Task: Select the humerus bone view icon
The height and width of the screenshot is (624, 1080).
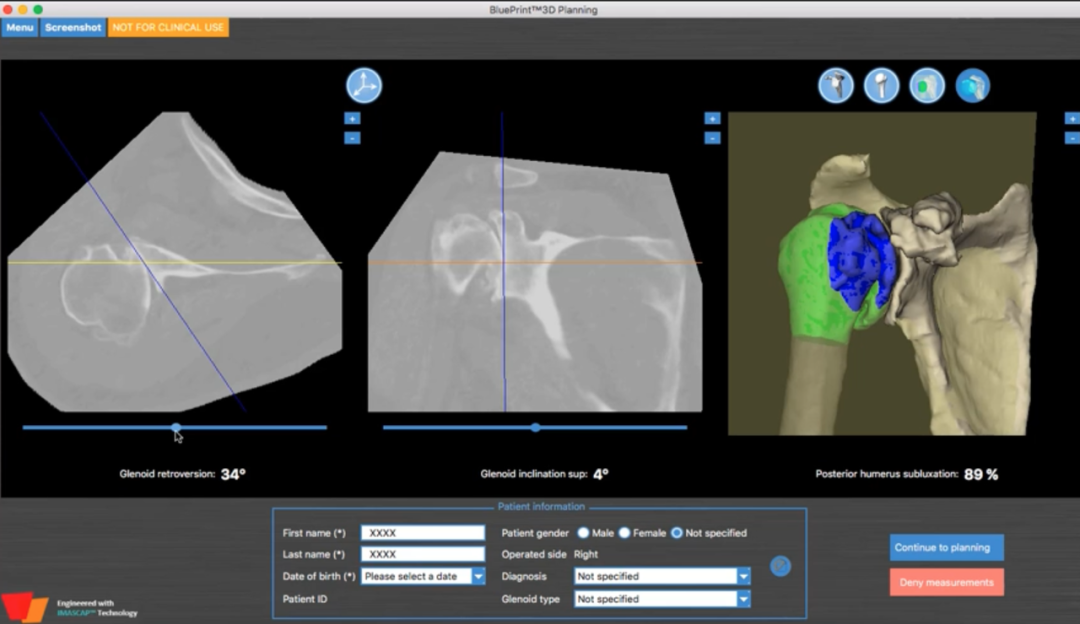Action: click(882, 86)
